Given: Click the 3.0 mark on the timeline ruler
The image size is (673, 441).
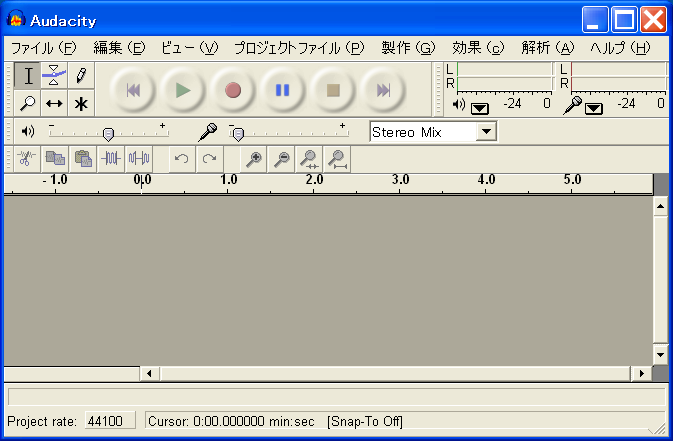Looking at the screenshot, I should click(400, 179).
